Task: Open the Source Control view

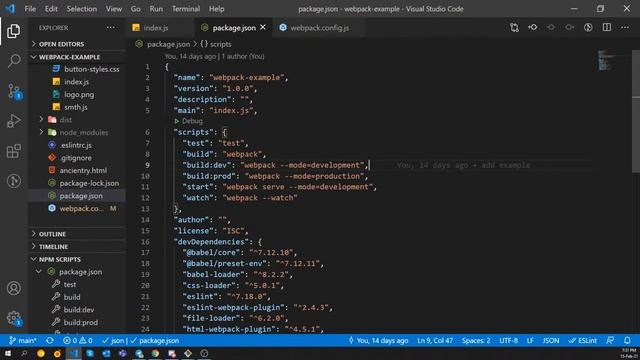Action: pos(14,91)
